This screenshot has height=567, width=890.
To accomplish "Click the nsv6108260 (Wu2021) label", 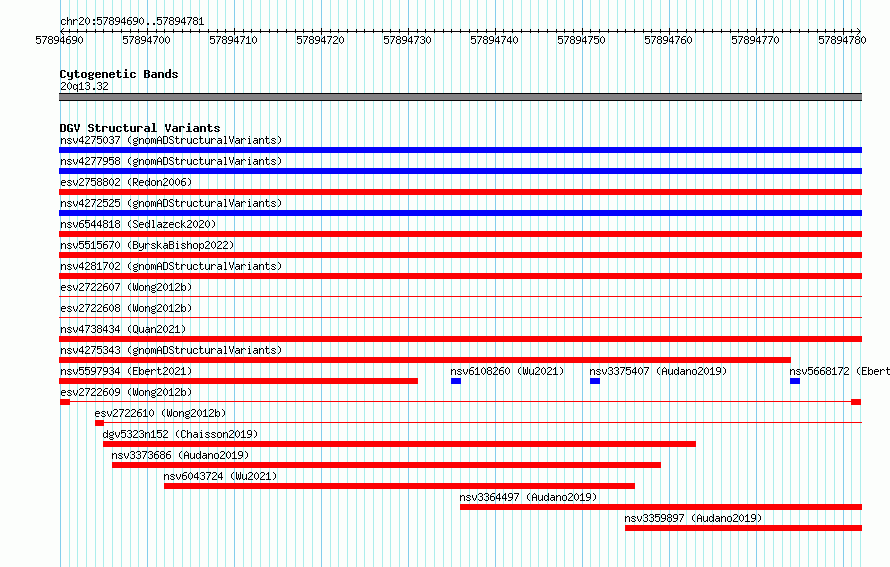I will click(507, 371).
